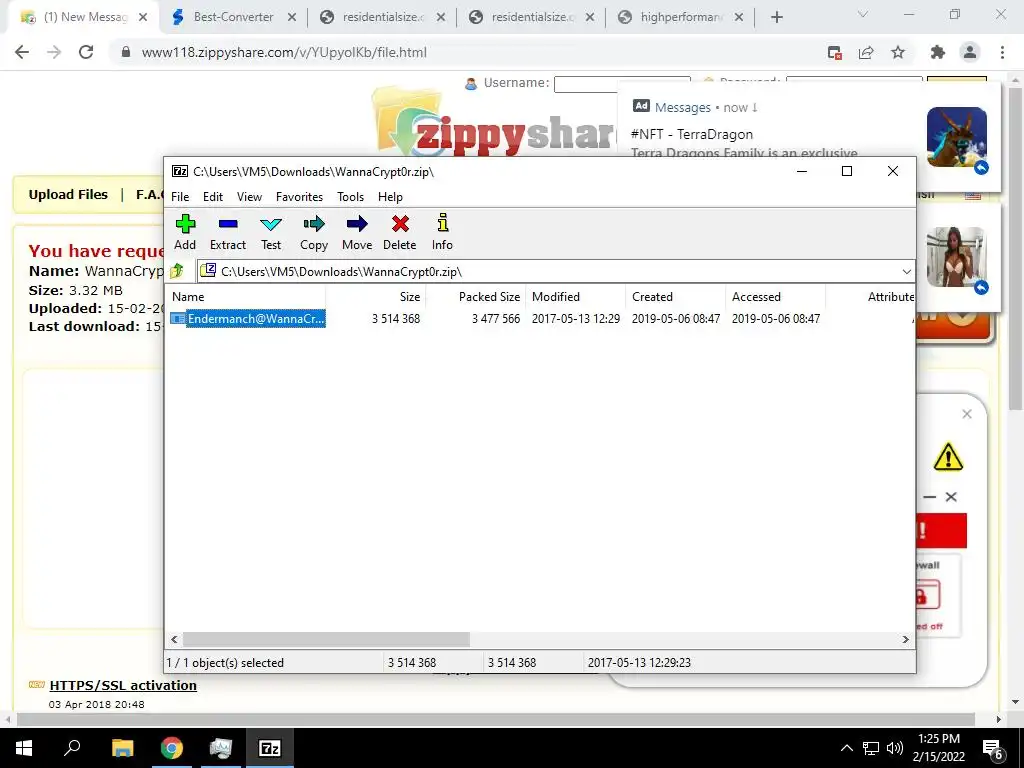Click the 7-Zip path address field
Viewport: 1024px width, 768px height.
[x=549, y=272]
